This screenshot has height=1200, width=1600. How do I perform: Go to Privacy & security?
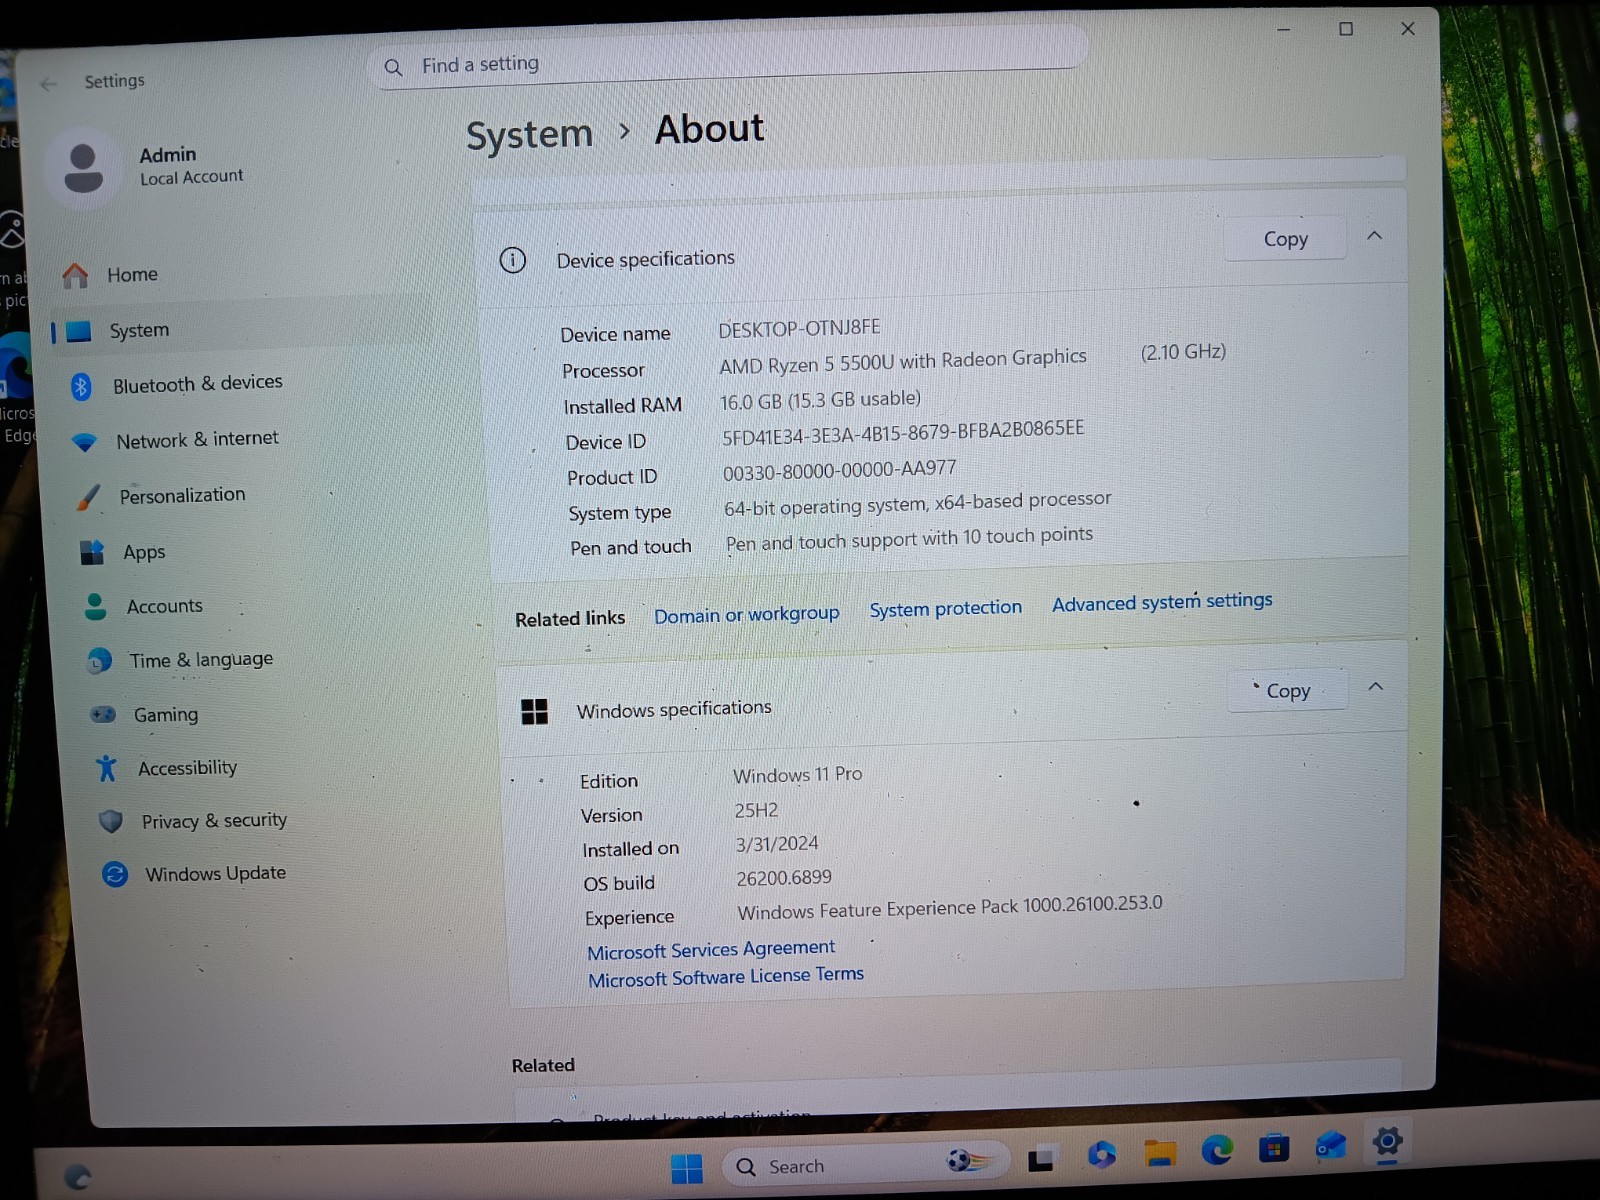tap(214, 821)
